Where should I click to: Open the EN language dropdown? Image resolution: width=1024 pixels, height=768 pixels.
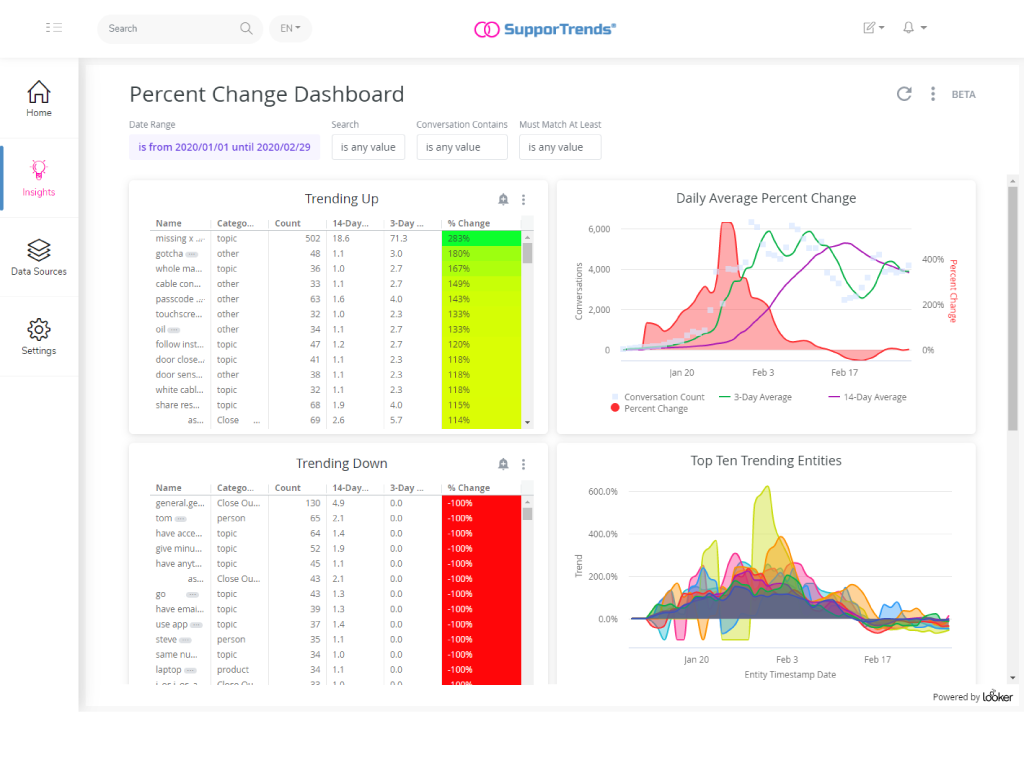click(290, 28)
